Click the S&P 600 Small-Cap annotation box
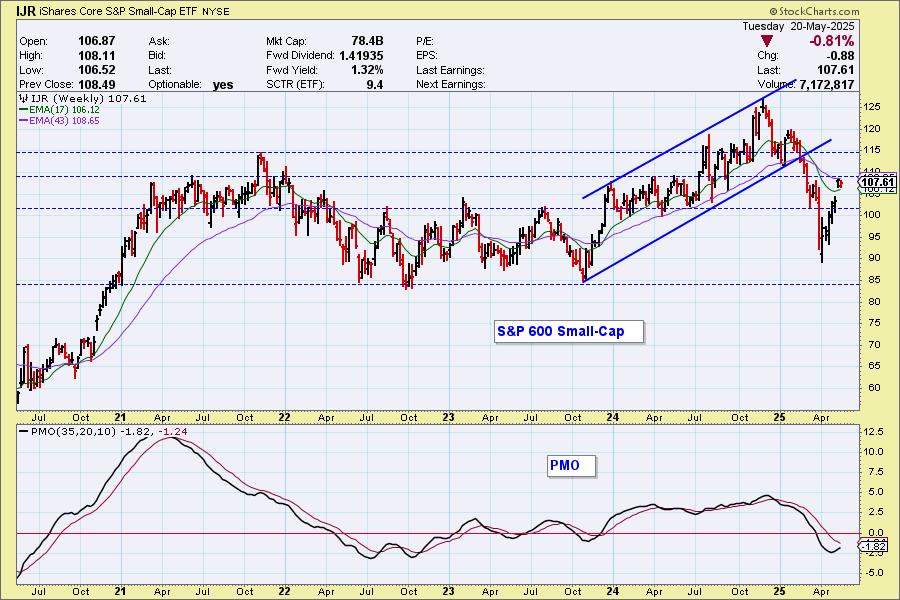This screenshot has width=900, height=600. coord(569,332)
